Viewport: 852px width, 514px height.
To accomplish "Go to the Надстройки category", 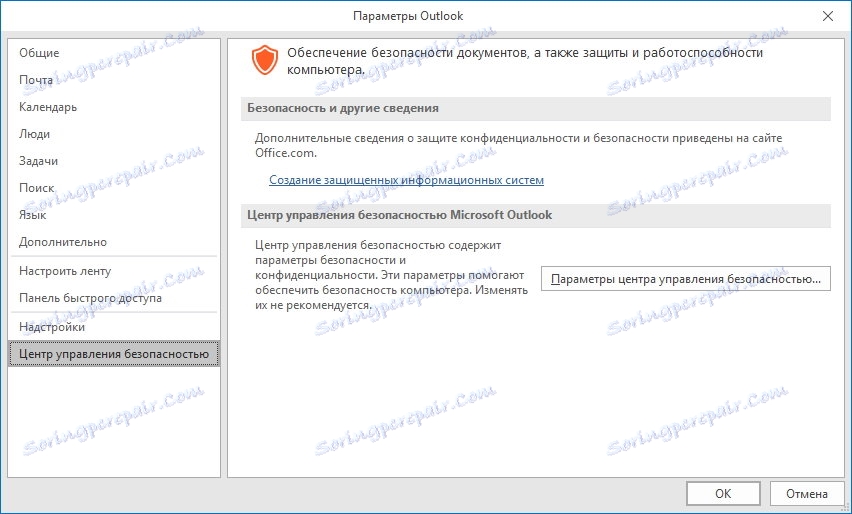I will (114, 327).
